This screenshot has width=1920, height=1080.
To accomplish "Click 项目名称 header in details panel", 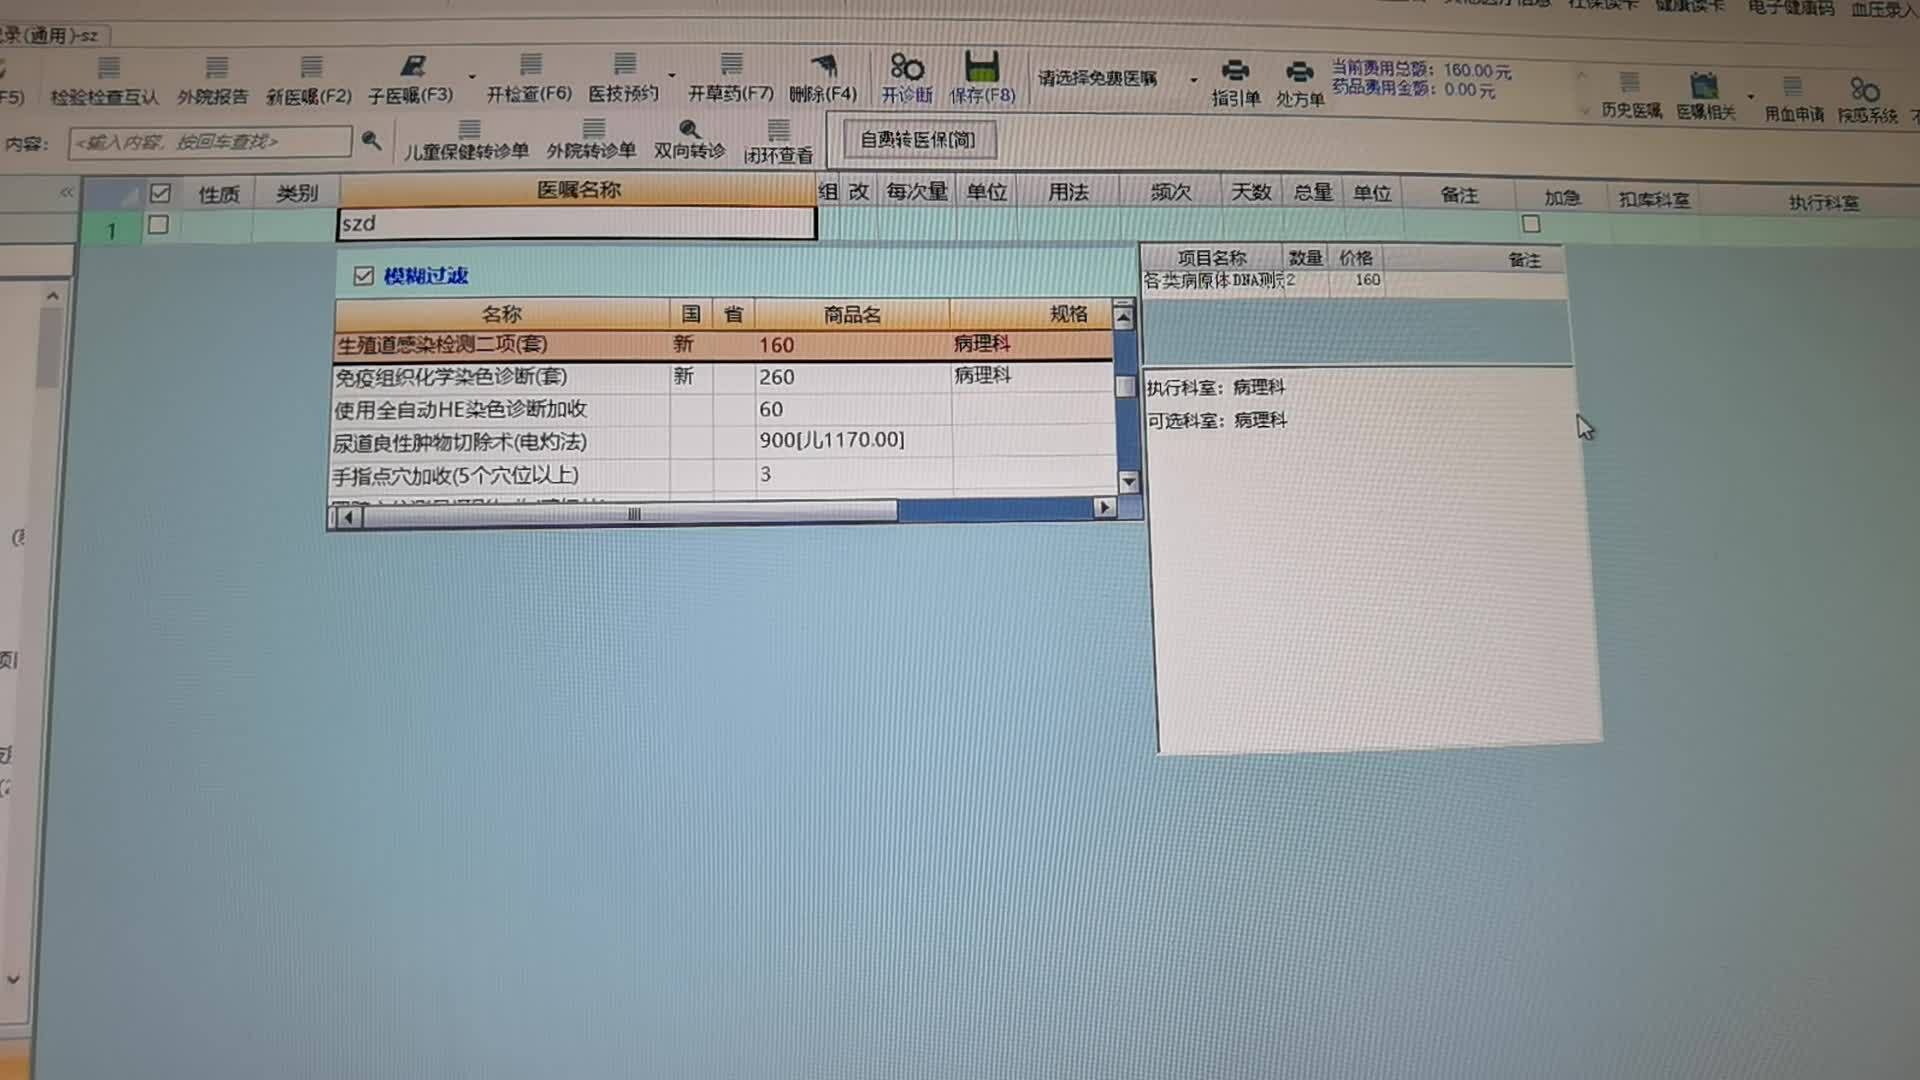I will tap(1212, 258).
